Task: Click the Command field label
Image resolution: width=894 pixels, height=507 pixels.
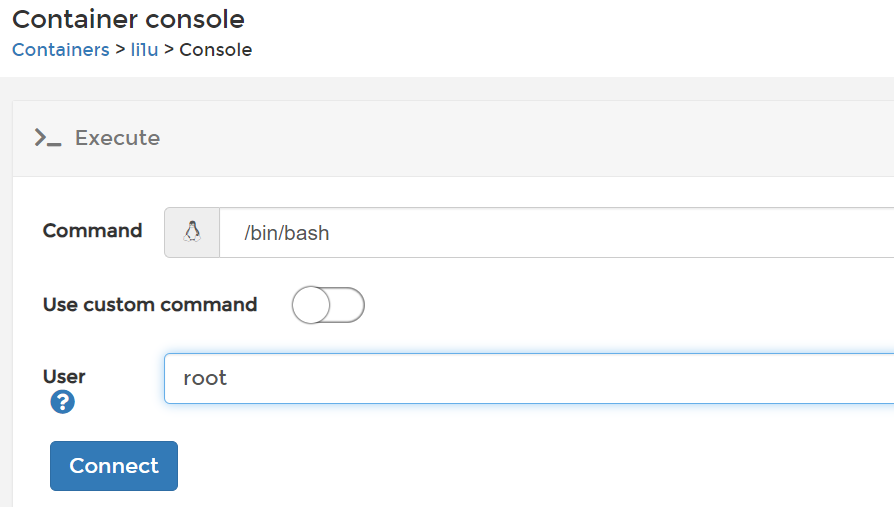Action: pos(92,230)
